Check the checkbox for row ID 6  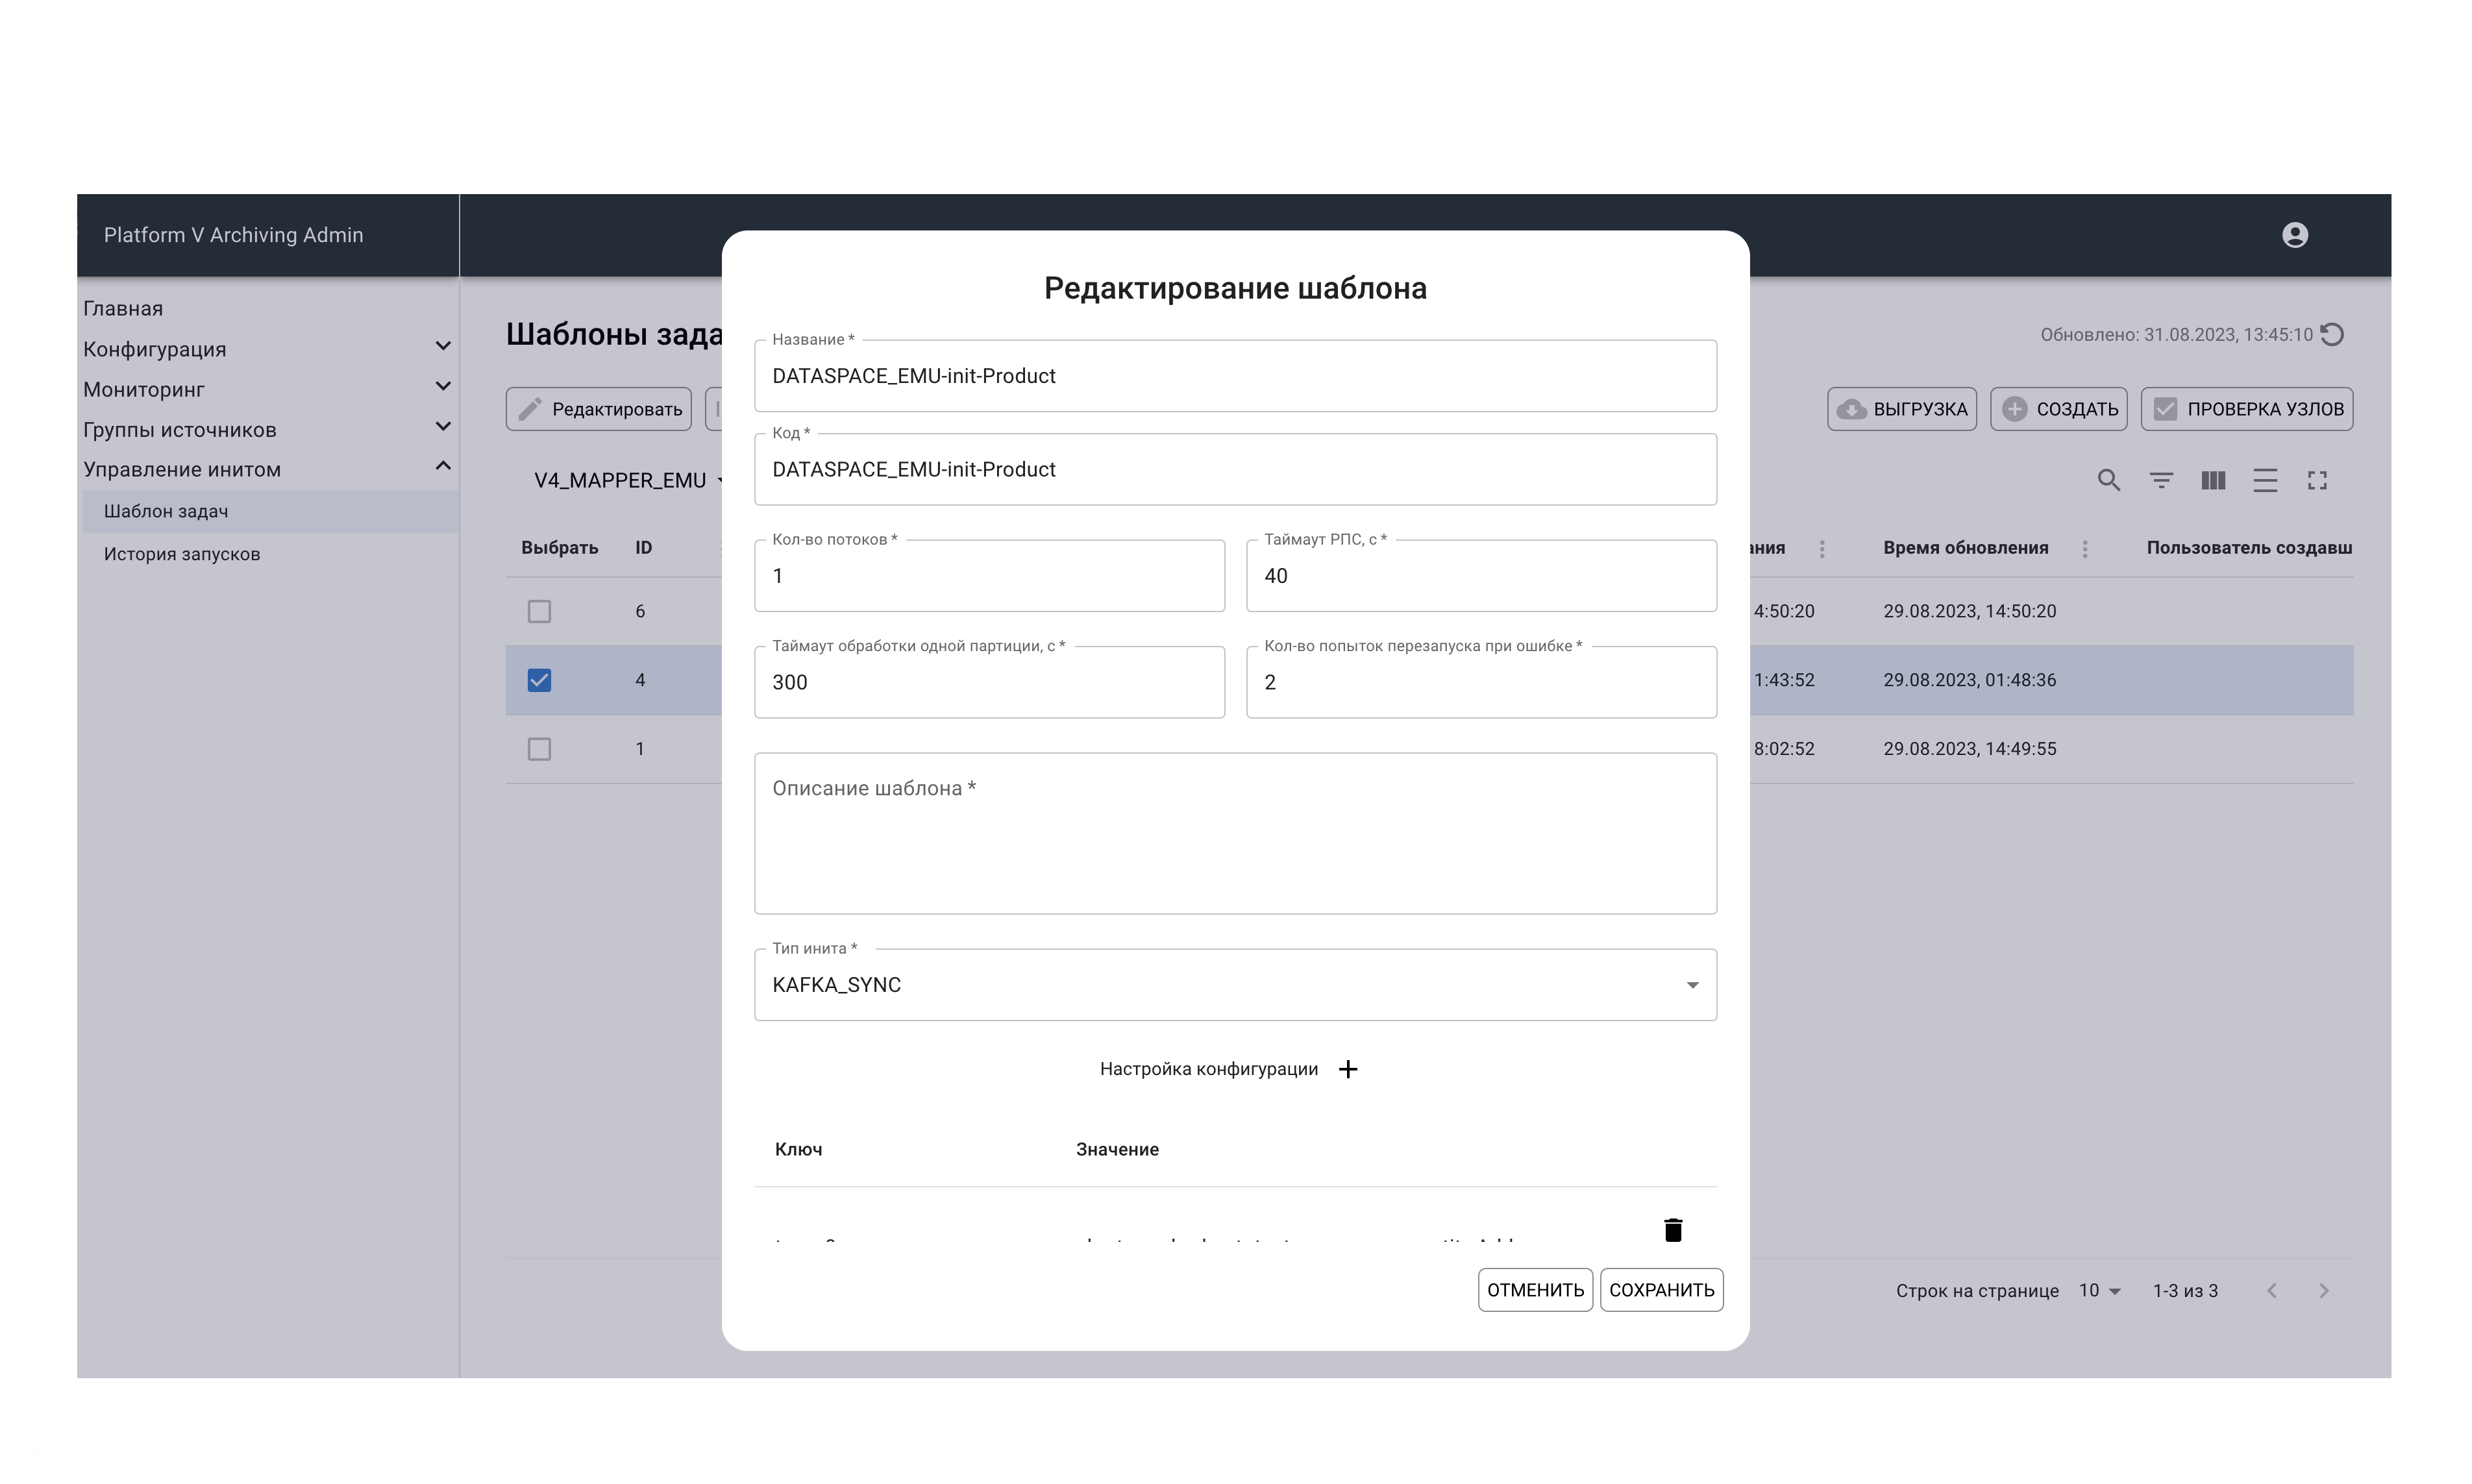(x=539, y=611)
